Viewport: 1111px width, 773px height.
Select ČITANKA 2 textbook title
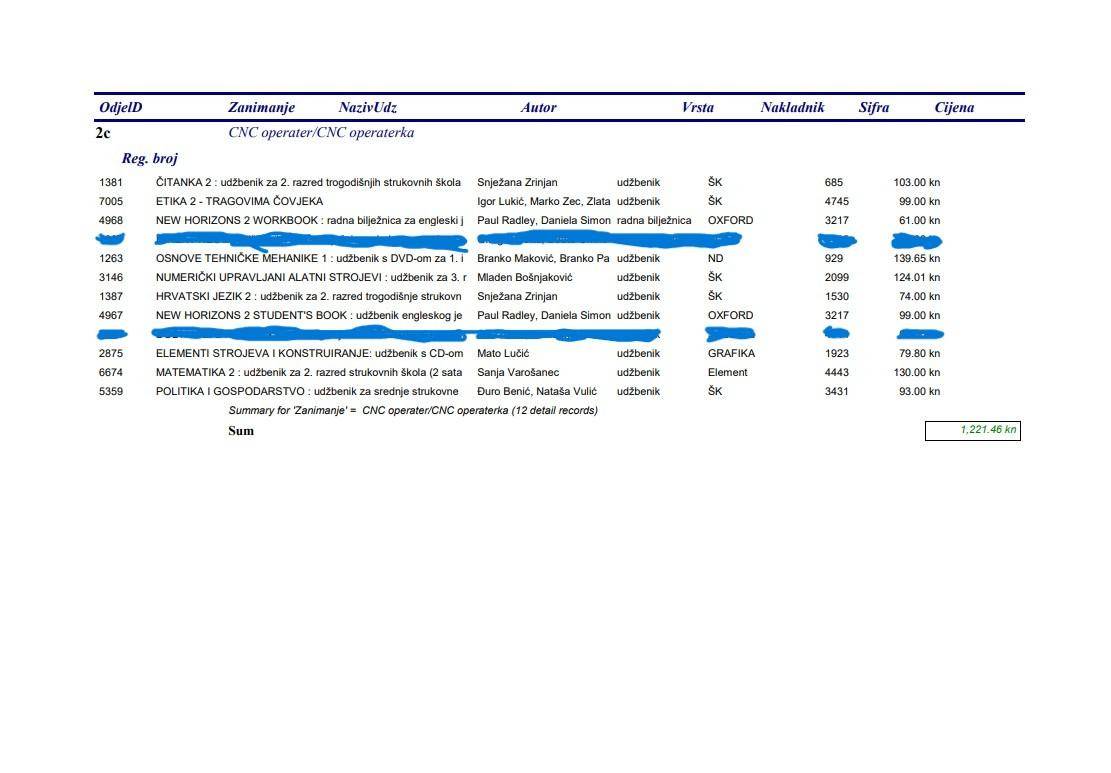308,183
